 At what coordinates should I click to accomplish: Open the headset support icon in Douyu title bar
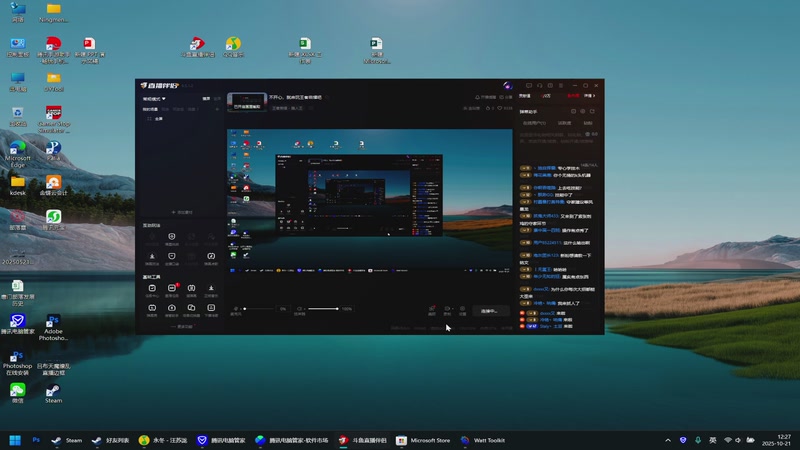pos(539,86)
